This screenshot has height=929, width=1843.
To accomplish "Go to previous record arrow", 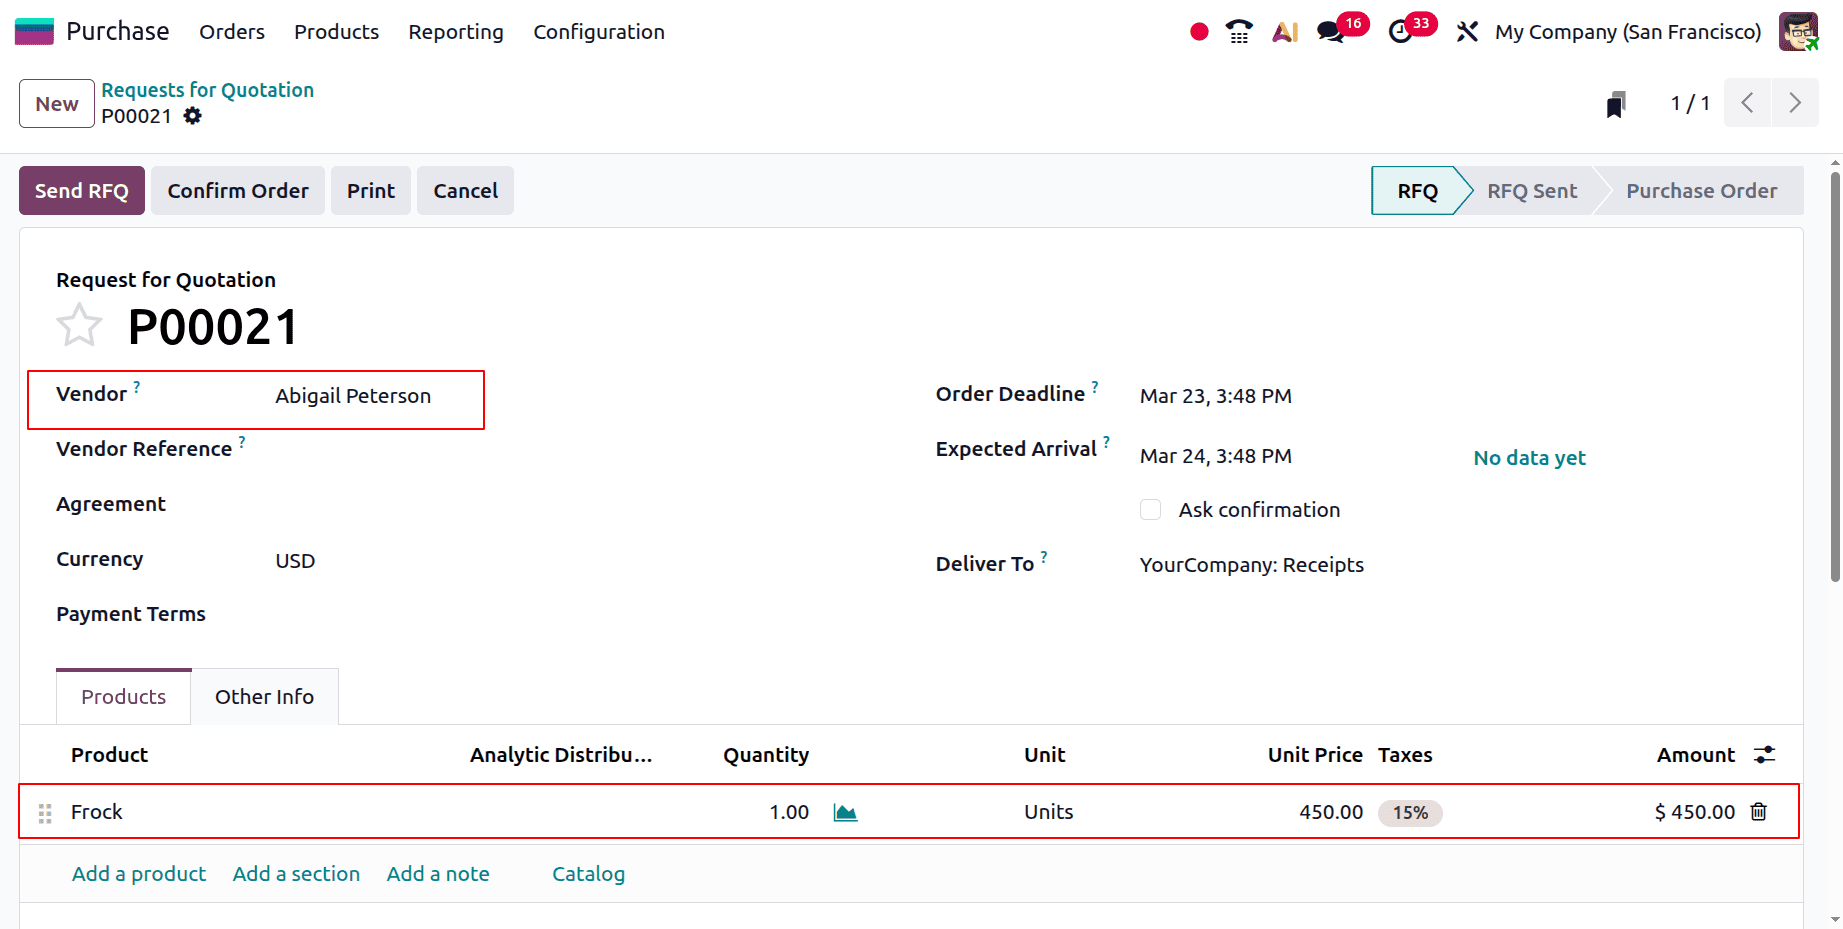I will 1747,103.
